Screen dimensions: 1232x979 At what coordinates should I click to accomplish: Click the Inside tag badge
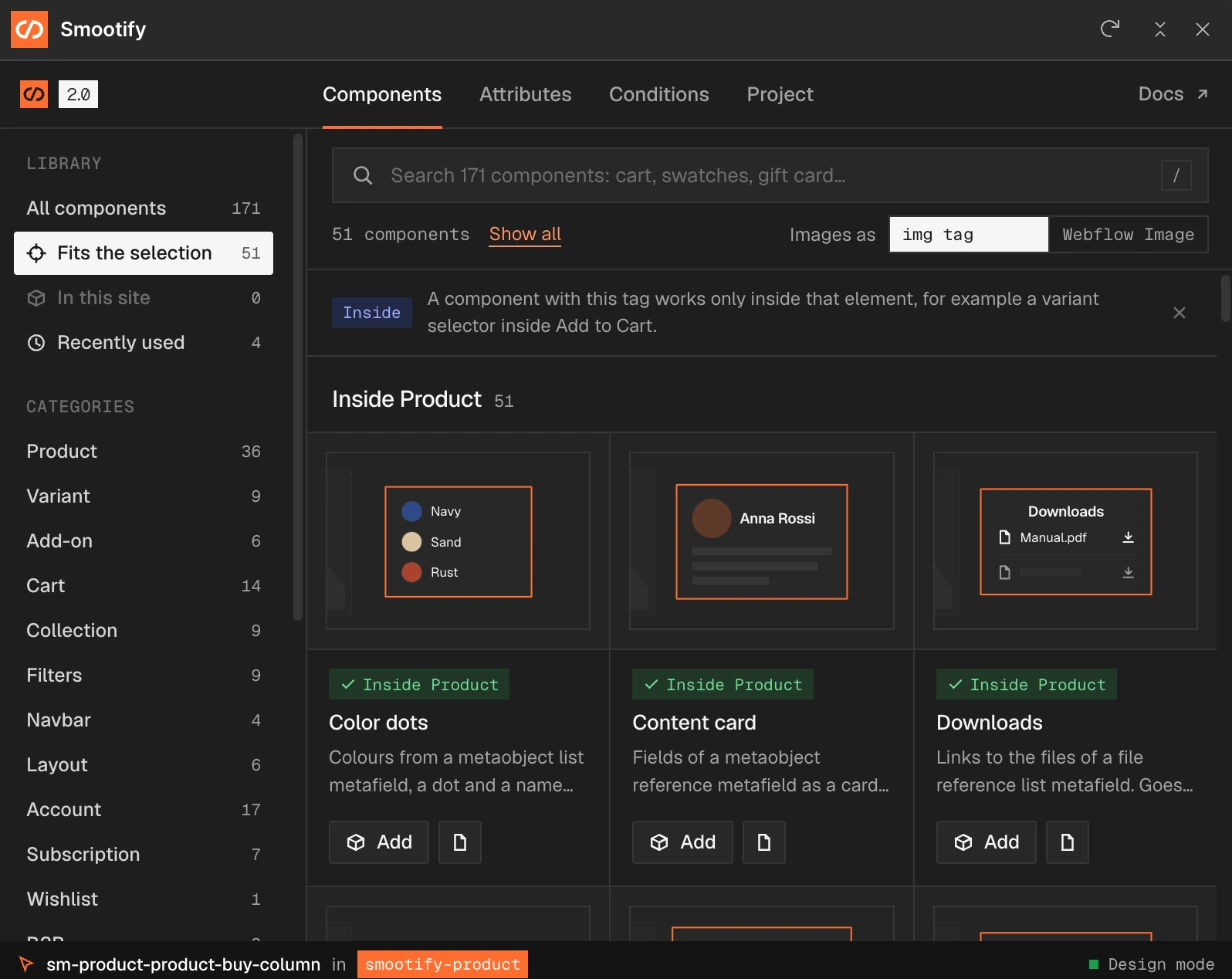[372, 313]
